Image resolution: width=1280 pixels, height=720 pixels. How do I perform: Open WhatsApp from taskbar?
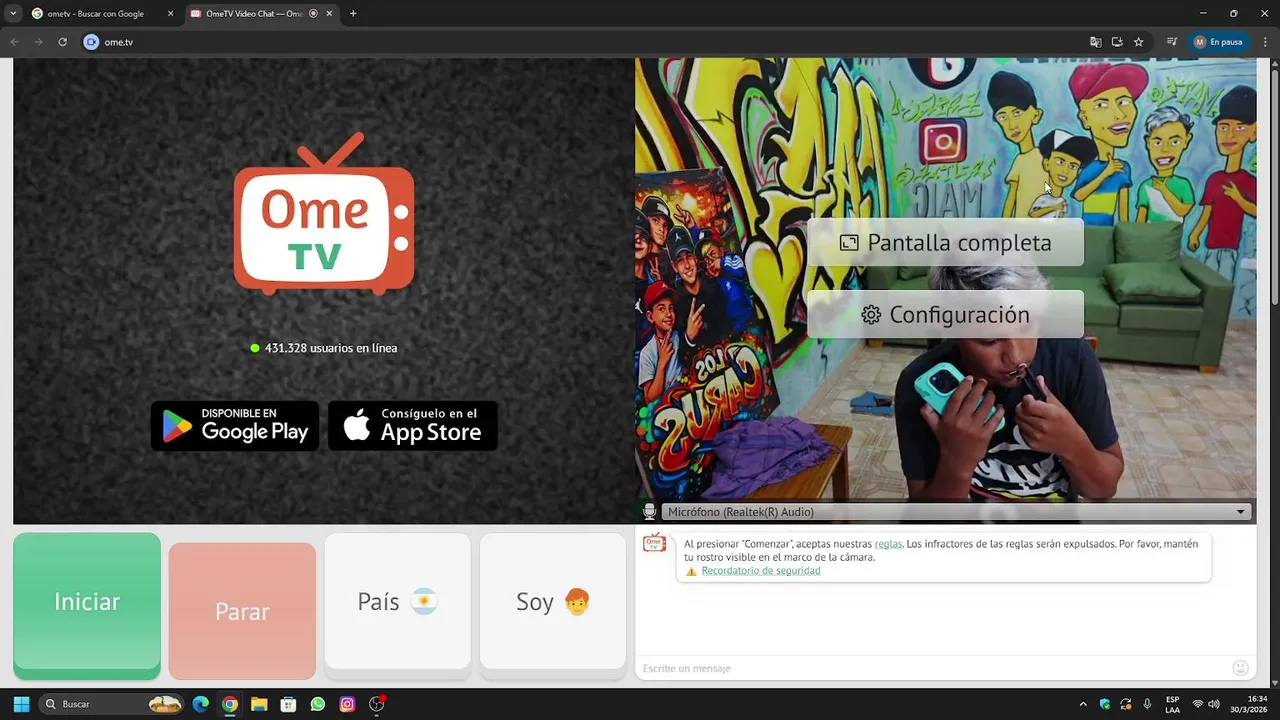(318, 704)
